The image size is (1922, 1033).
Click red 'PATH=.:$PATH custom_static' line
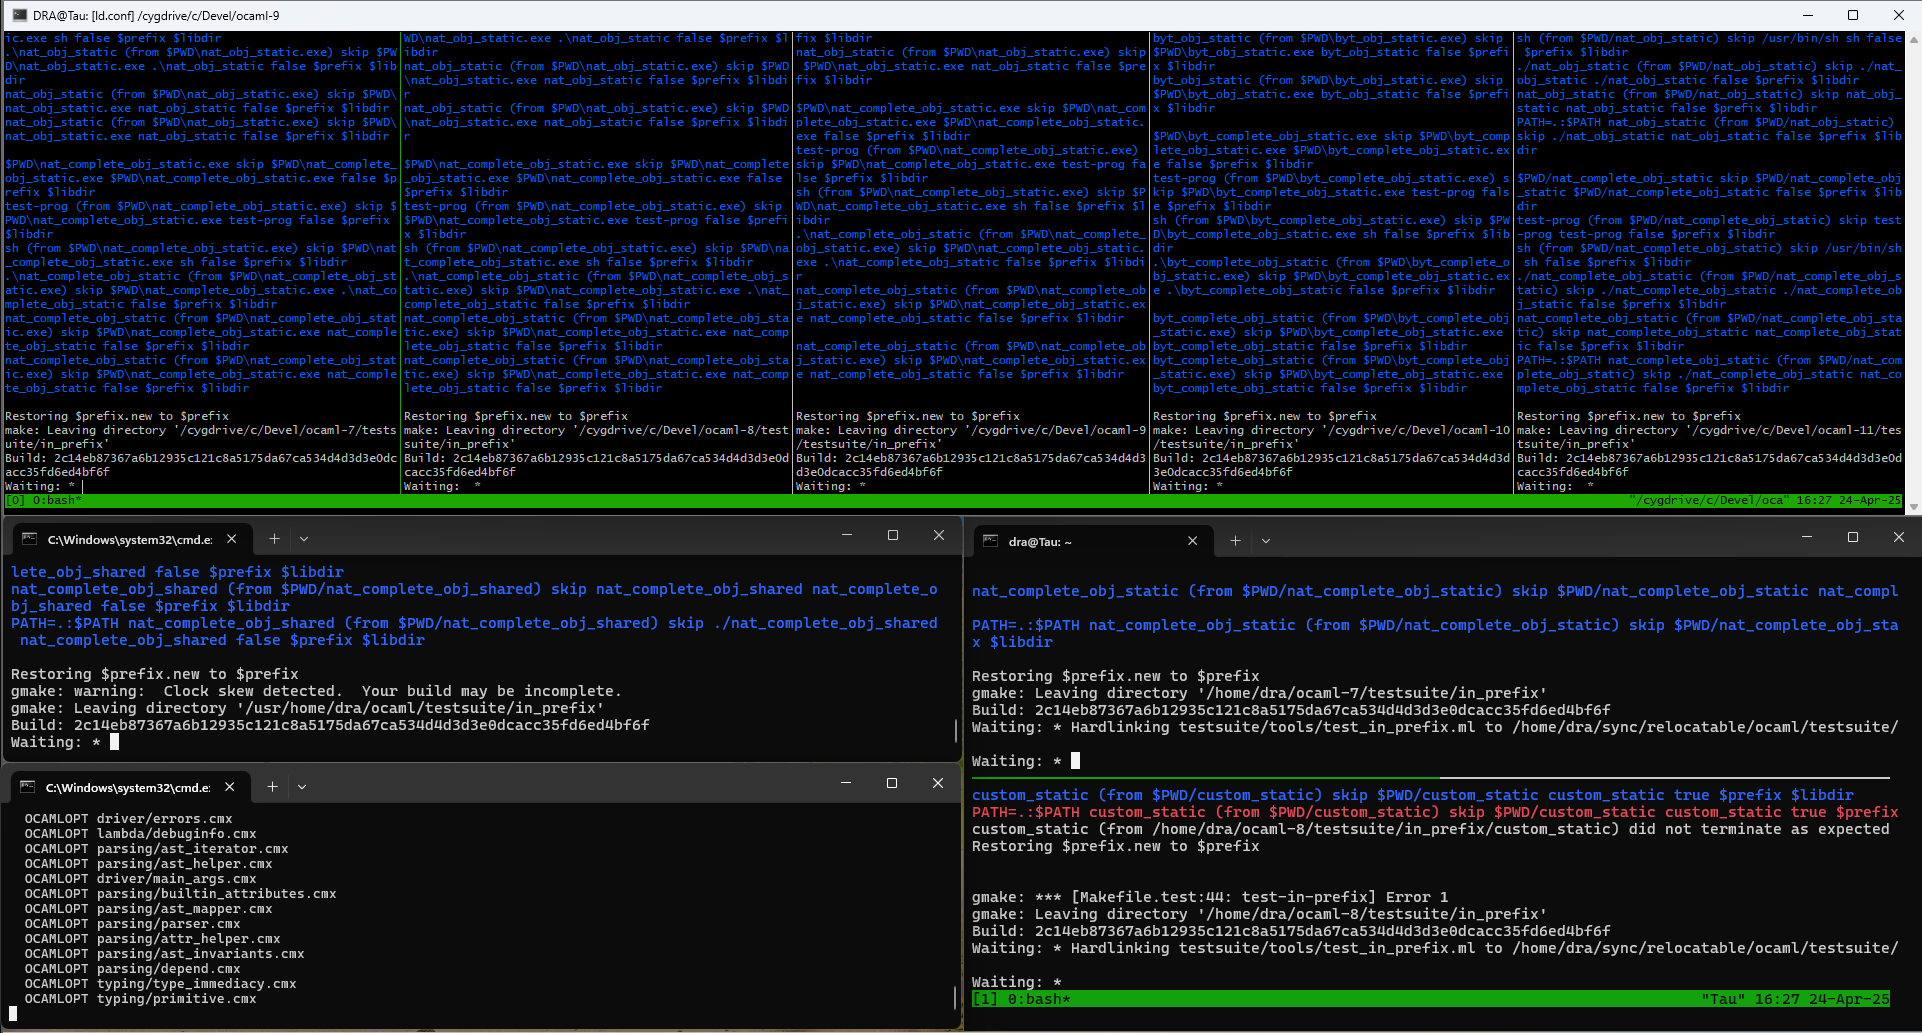(x=1435, y=812)
